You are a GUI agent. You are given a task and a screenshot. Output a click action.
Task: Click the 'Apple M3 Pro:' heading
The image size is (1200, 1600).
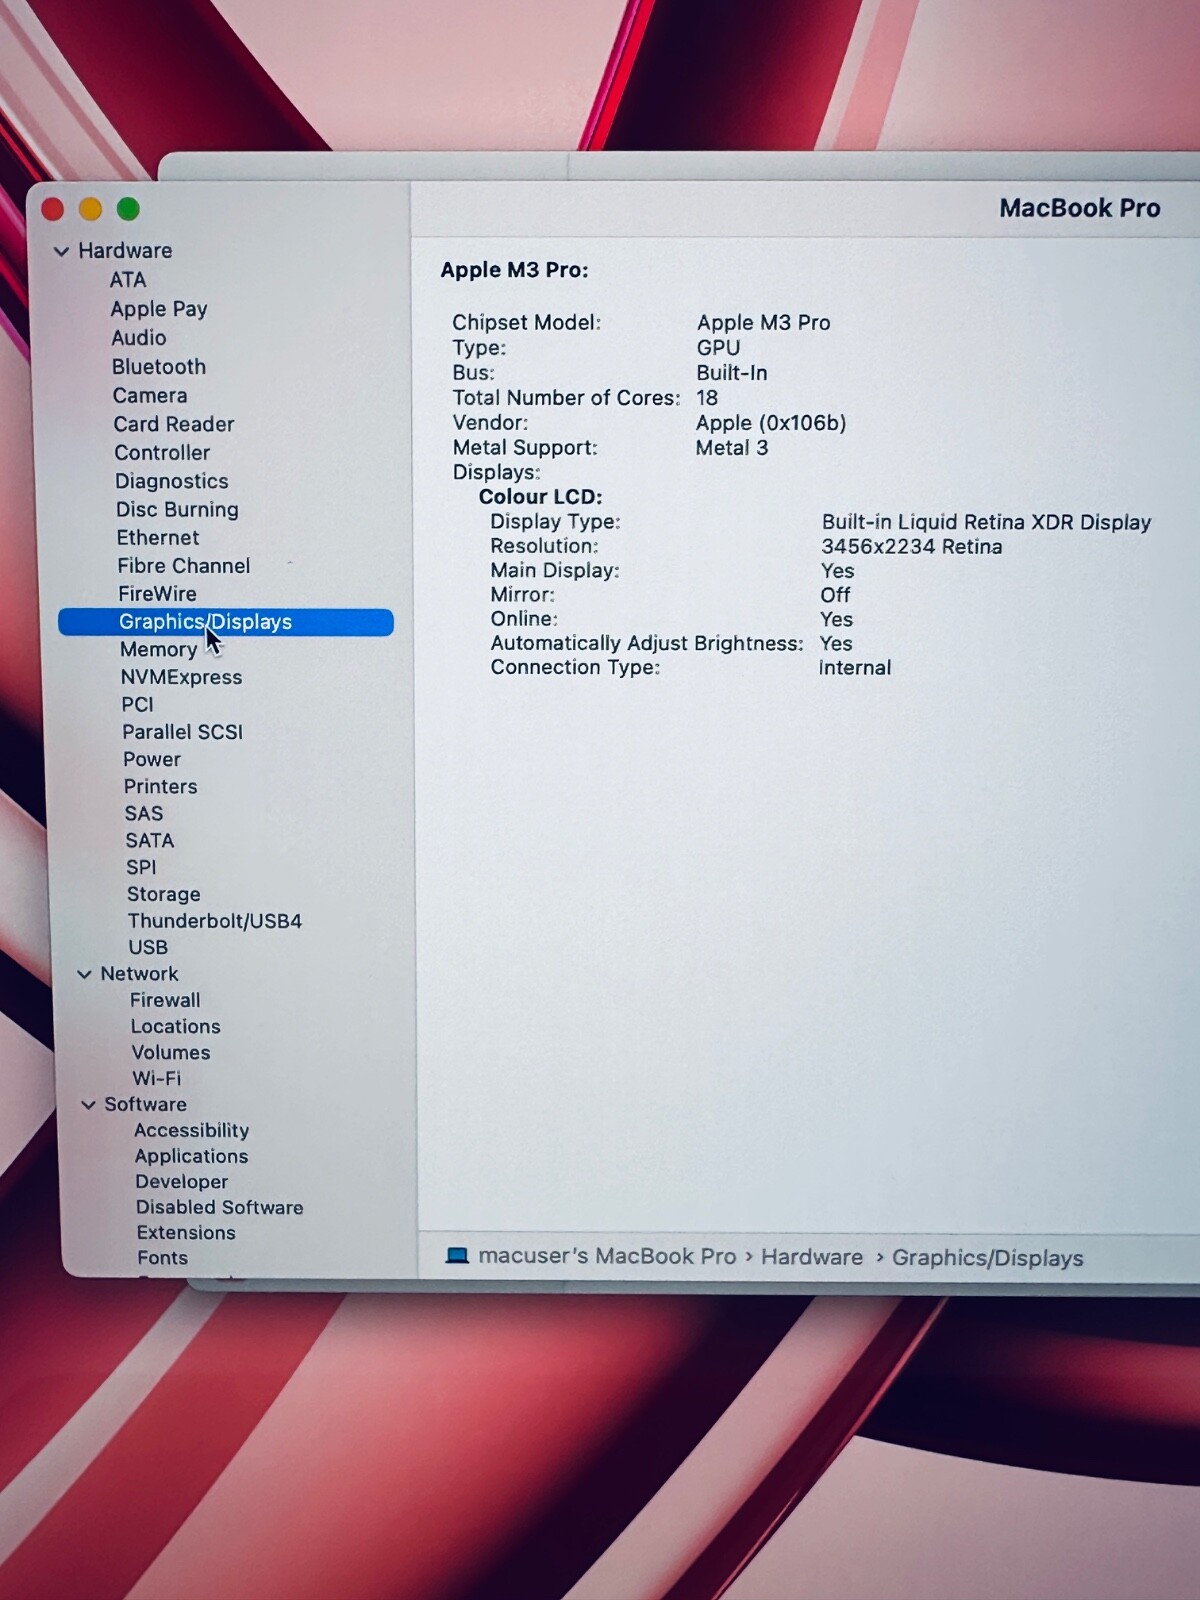click(515, 270)
